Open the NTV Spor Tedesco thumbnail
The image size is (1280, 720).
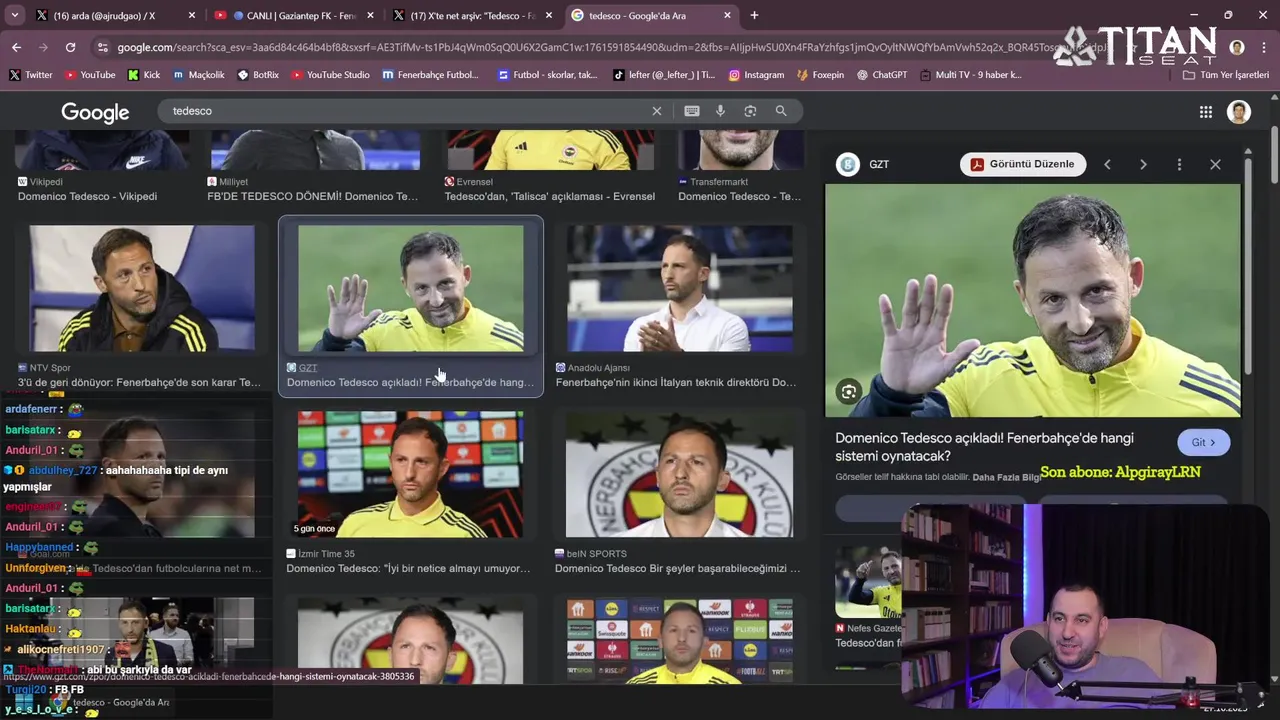pyautogui.click(x=142, y=288)
